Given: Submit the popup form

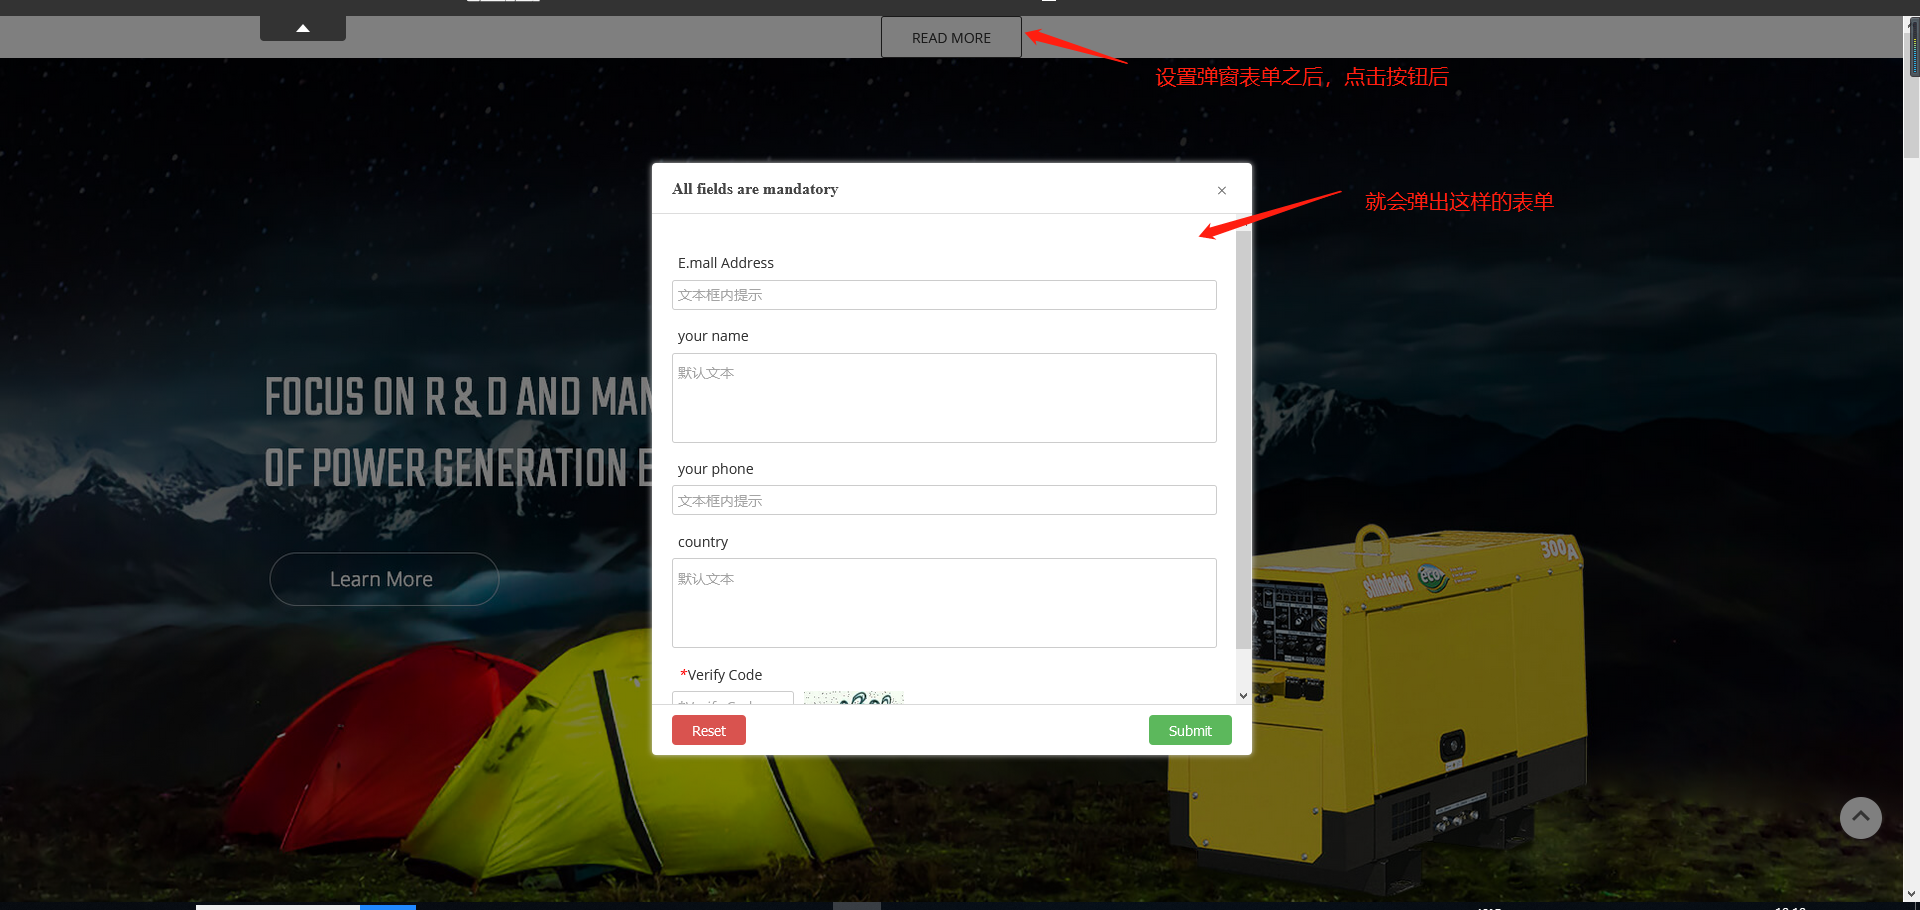Looking at the screenshot, I should click(1189, 730).
